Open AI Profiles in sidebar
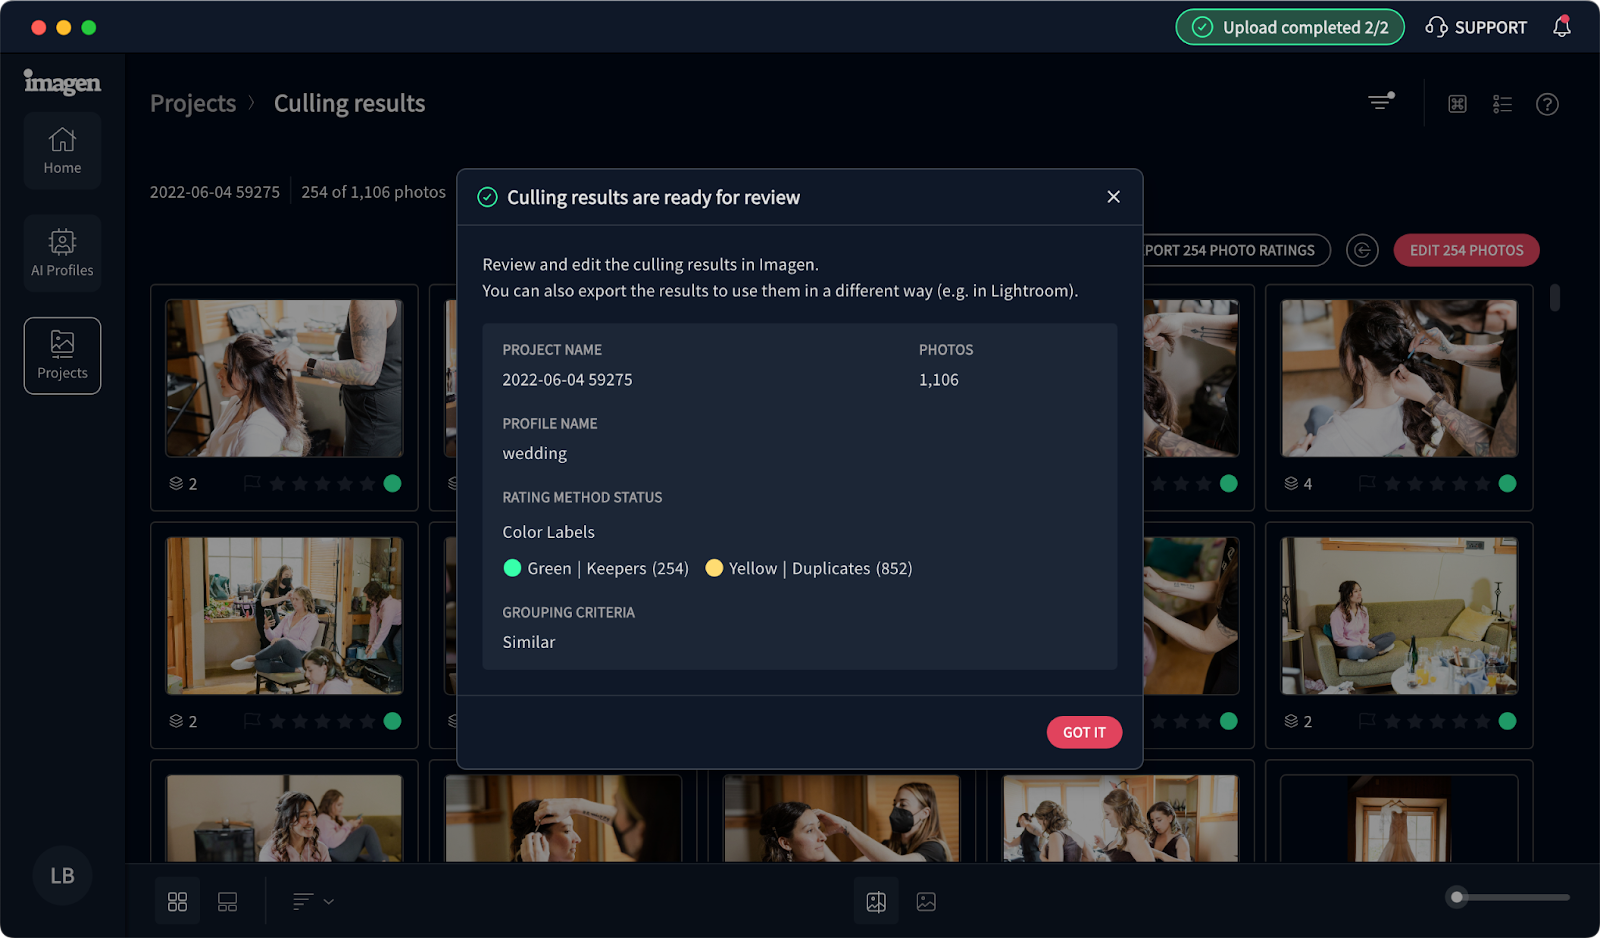Image resolution: width=1600 pixels, height=938 pixels. [x=62, y=253]
